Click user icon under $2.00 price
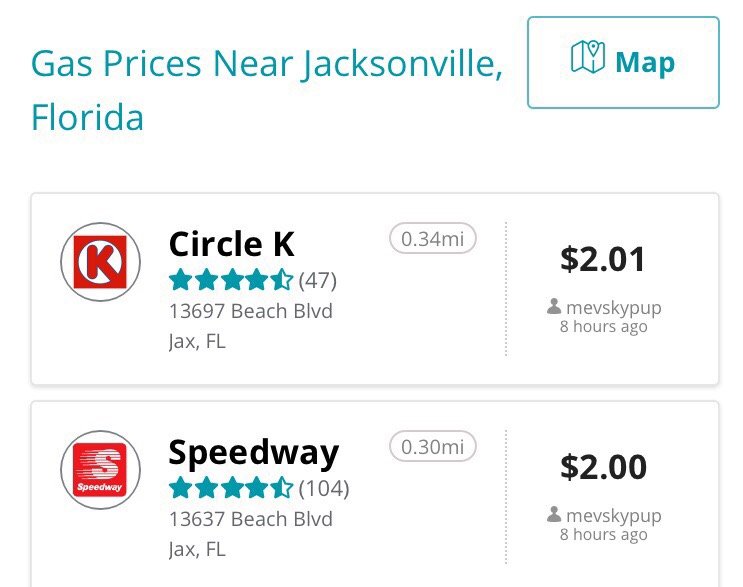The height and width of the screenshot is (587, 743). [x=554, y=514]
